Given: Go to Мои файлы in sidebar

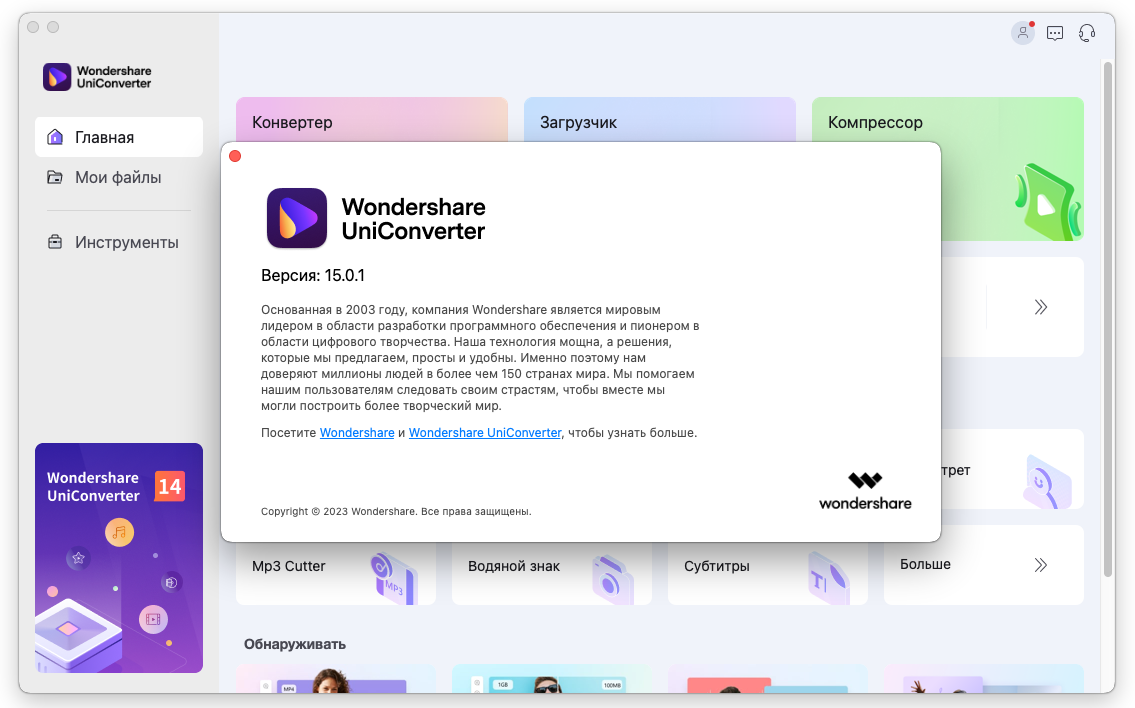Looking at the screenshot, I should coord(119,177).
